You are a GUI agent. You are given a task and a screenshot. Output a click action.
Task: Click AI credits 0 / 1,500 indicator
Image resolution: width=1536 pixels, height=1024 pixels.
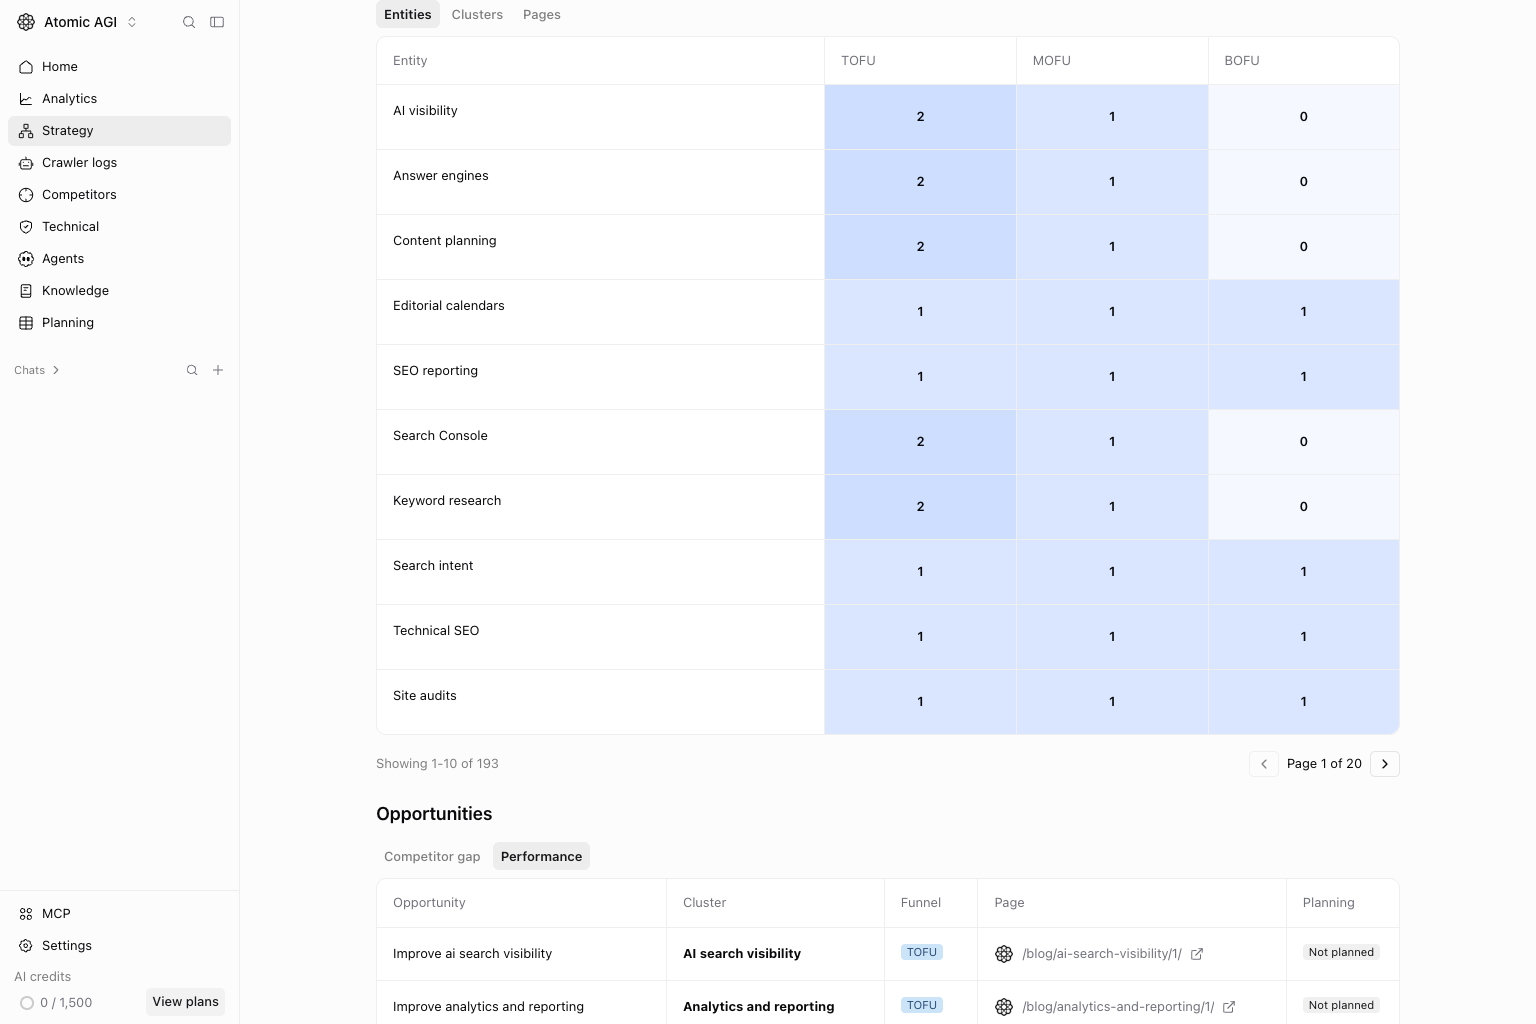coord(57,1003)
